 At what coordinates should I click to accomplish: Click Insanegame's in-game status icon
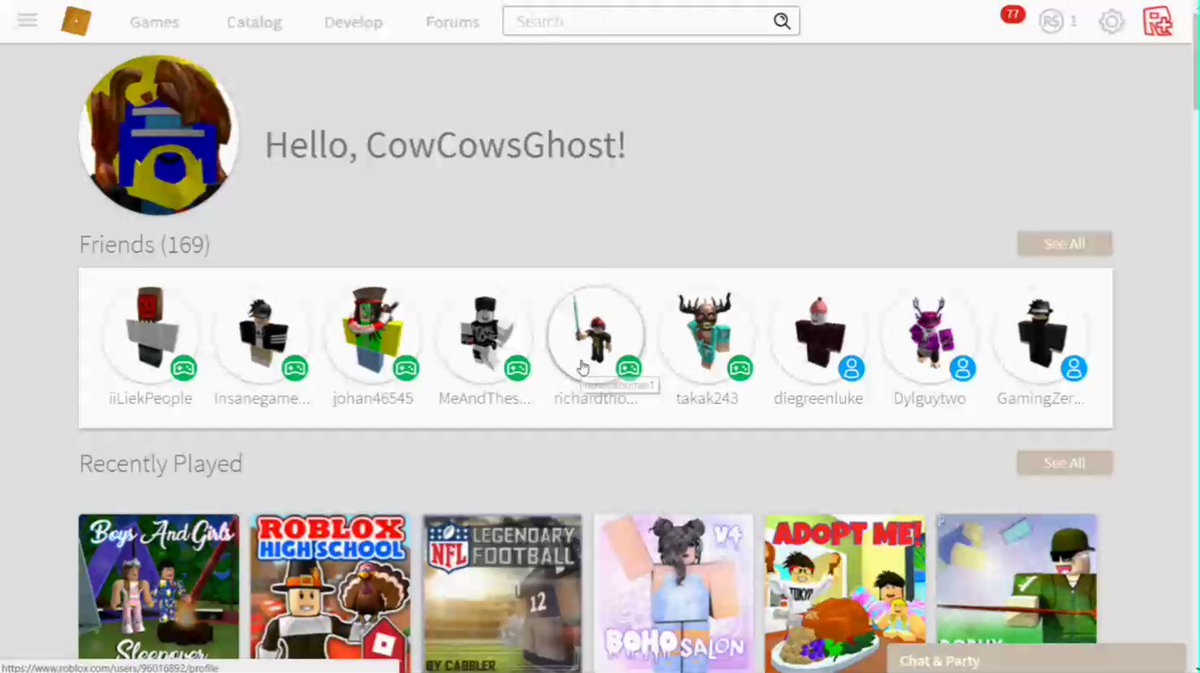[294, 368]
